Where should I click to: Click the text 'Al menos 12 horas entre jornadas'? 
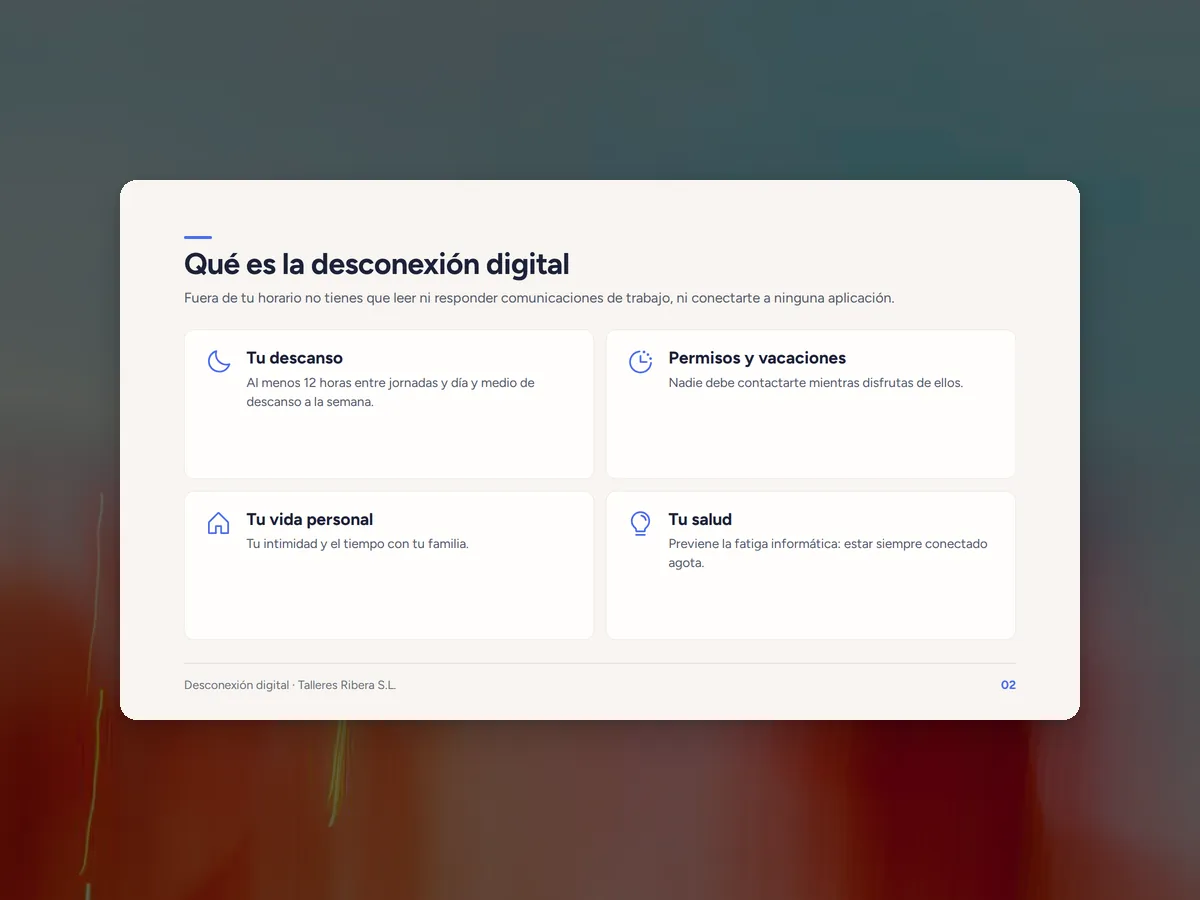(343, 383)
